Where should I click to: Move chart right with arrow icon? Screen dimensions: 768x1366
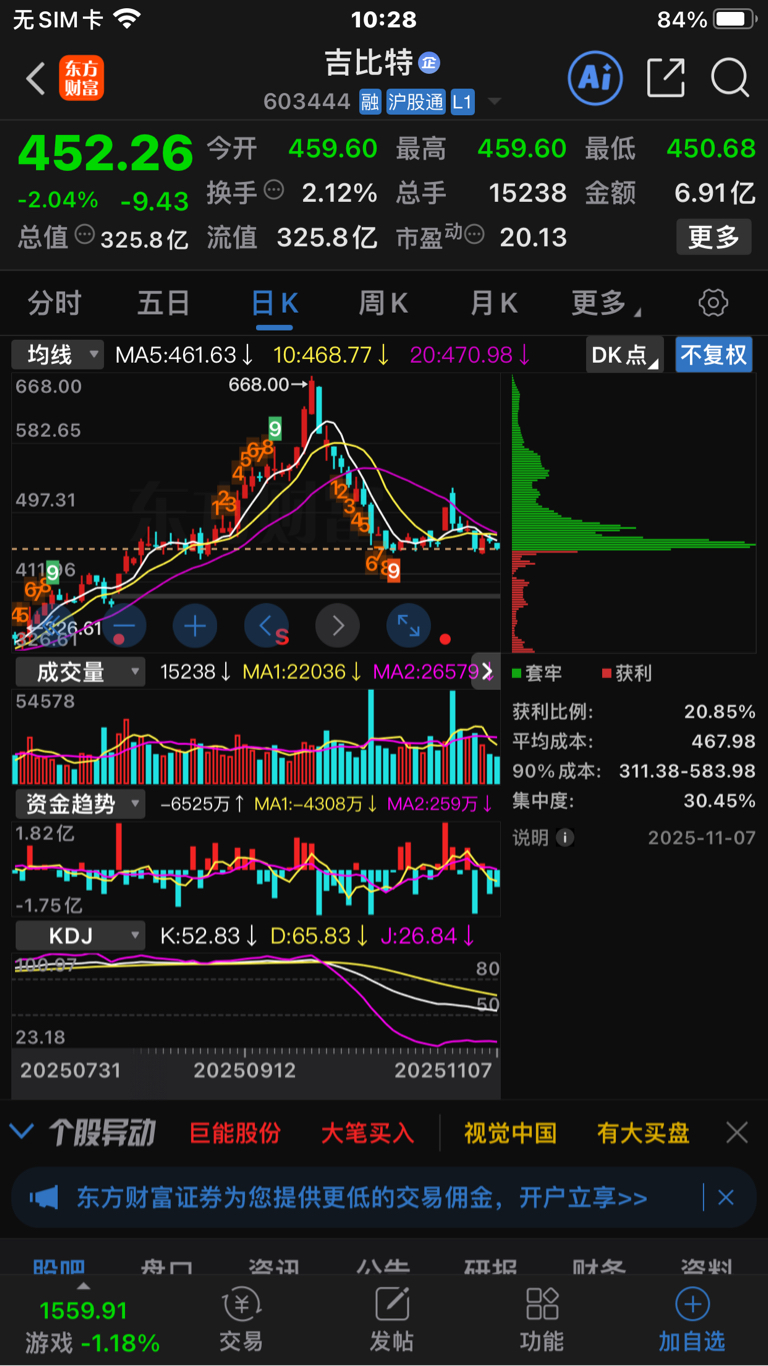click(x=337, y=626)
